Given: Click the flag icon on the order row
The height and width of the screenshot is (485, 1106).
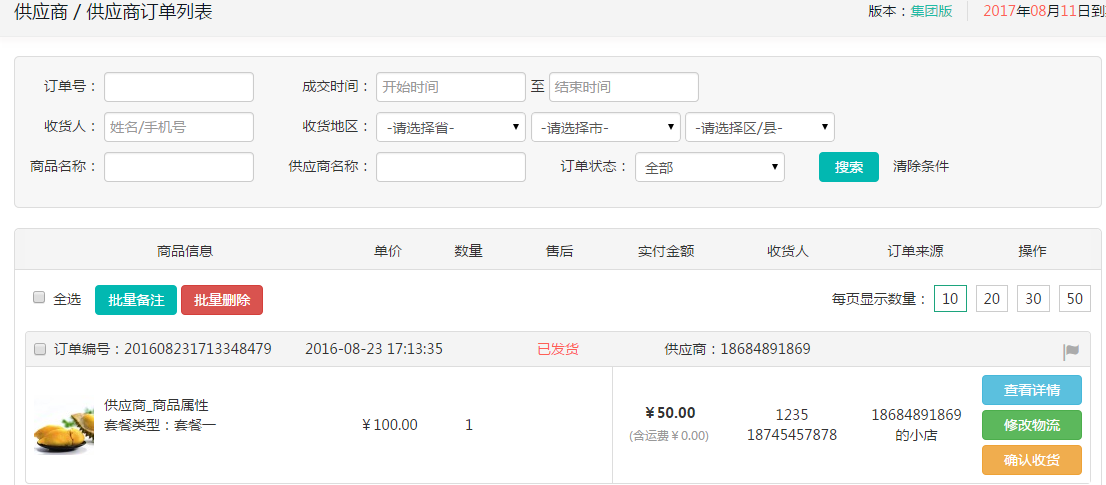Looking at the screenshot, I should click(x=1071, y=351).
